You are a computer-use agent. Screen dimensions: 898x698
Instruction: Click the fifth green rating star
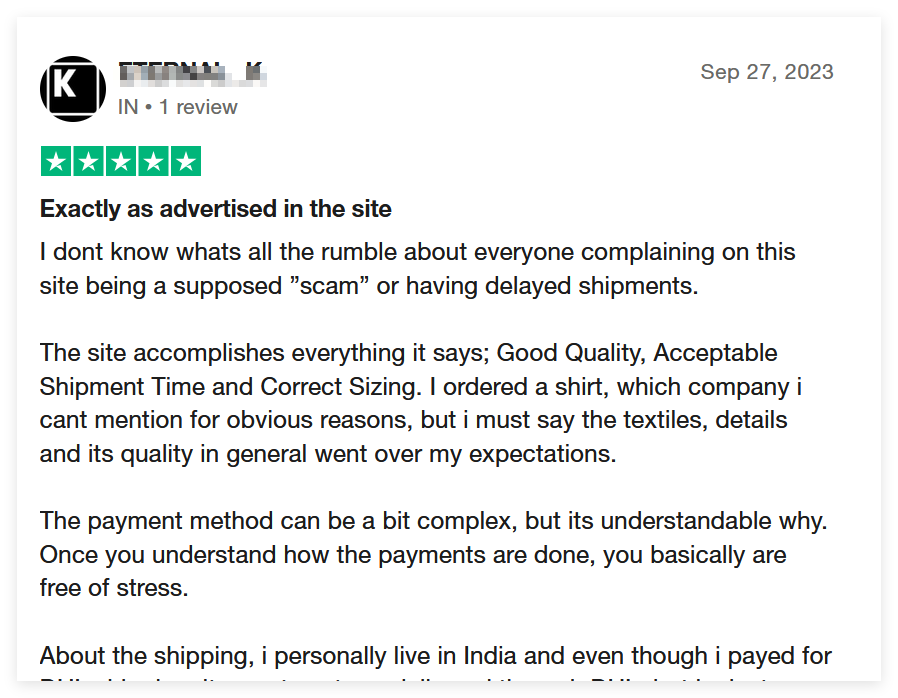coord(186,161)
